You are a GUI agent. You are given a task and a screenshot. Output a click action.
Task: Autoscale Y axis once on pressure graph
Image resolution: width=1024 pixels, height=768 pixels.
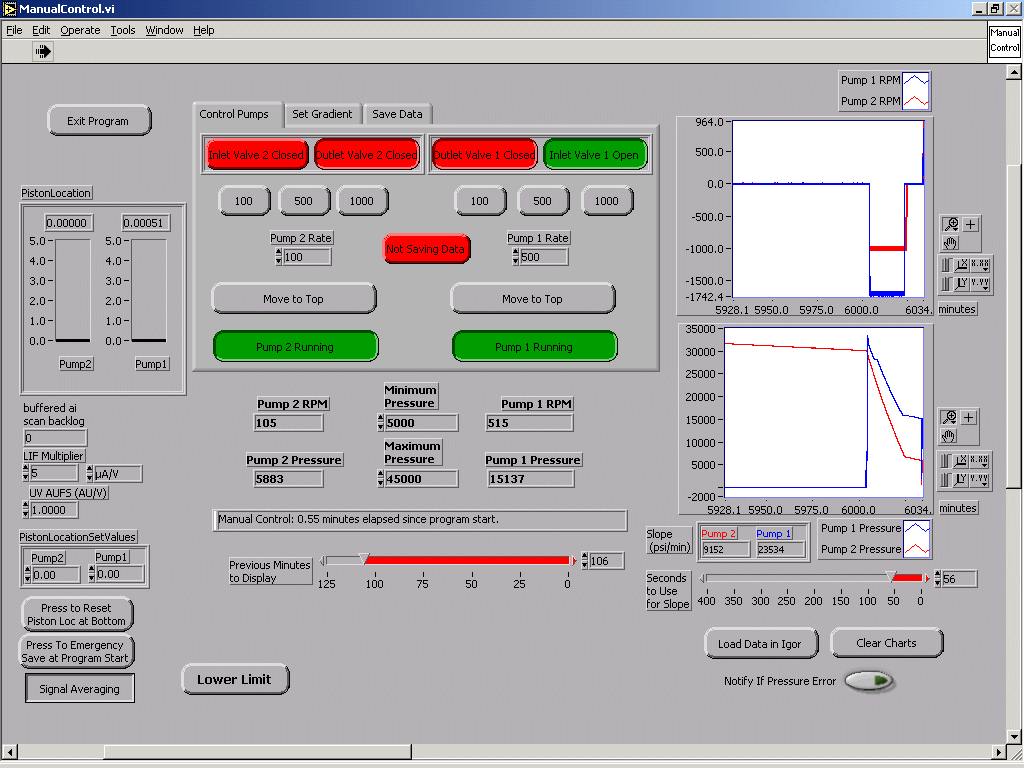(960, 480)
